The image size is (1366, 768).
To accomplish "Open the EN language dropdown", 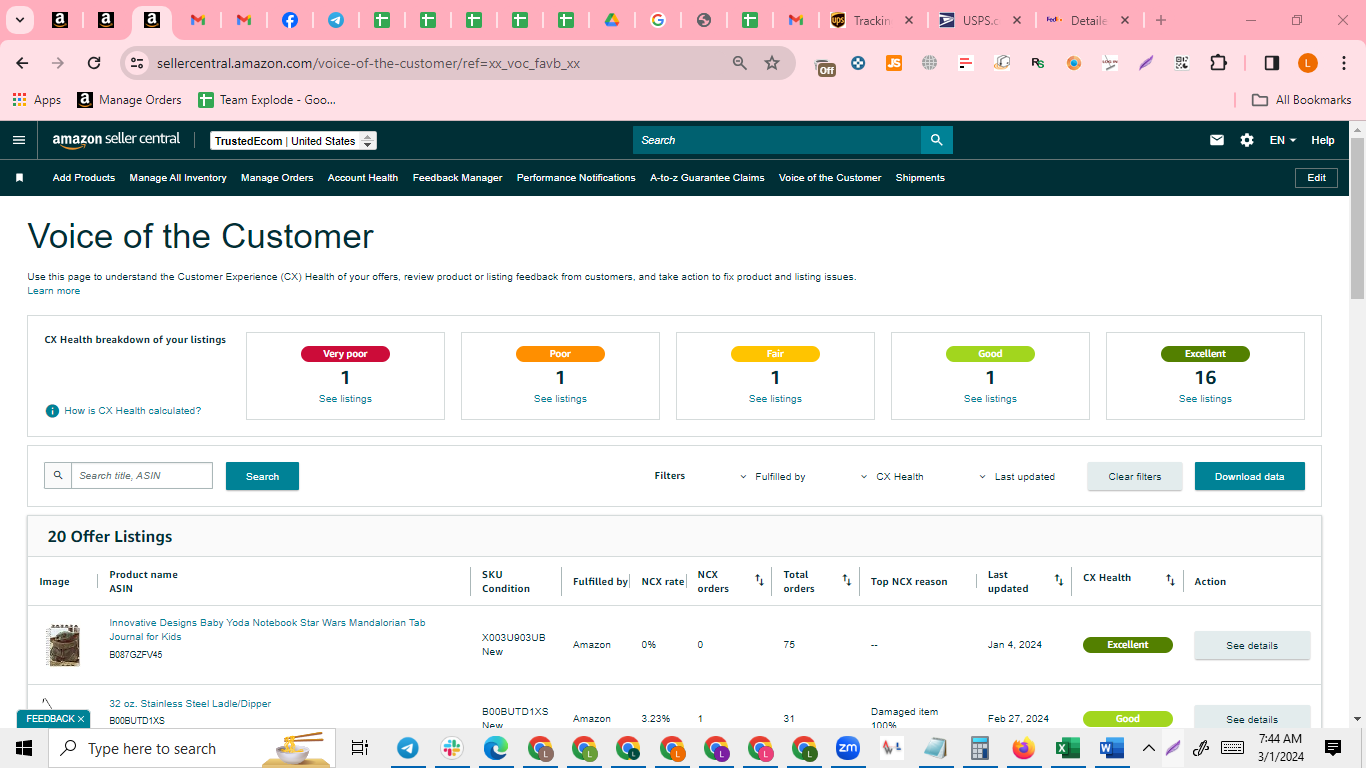I will (1283, 140).
